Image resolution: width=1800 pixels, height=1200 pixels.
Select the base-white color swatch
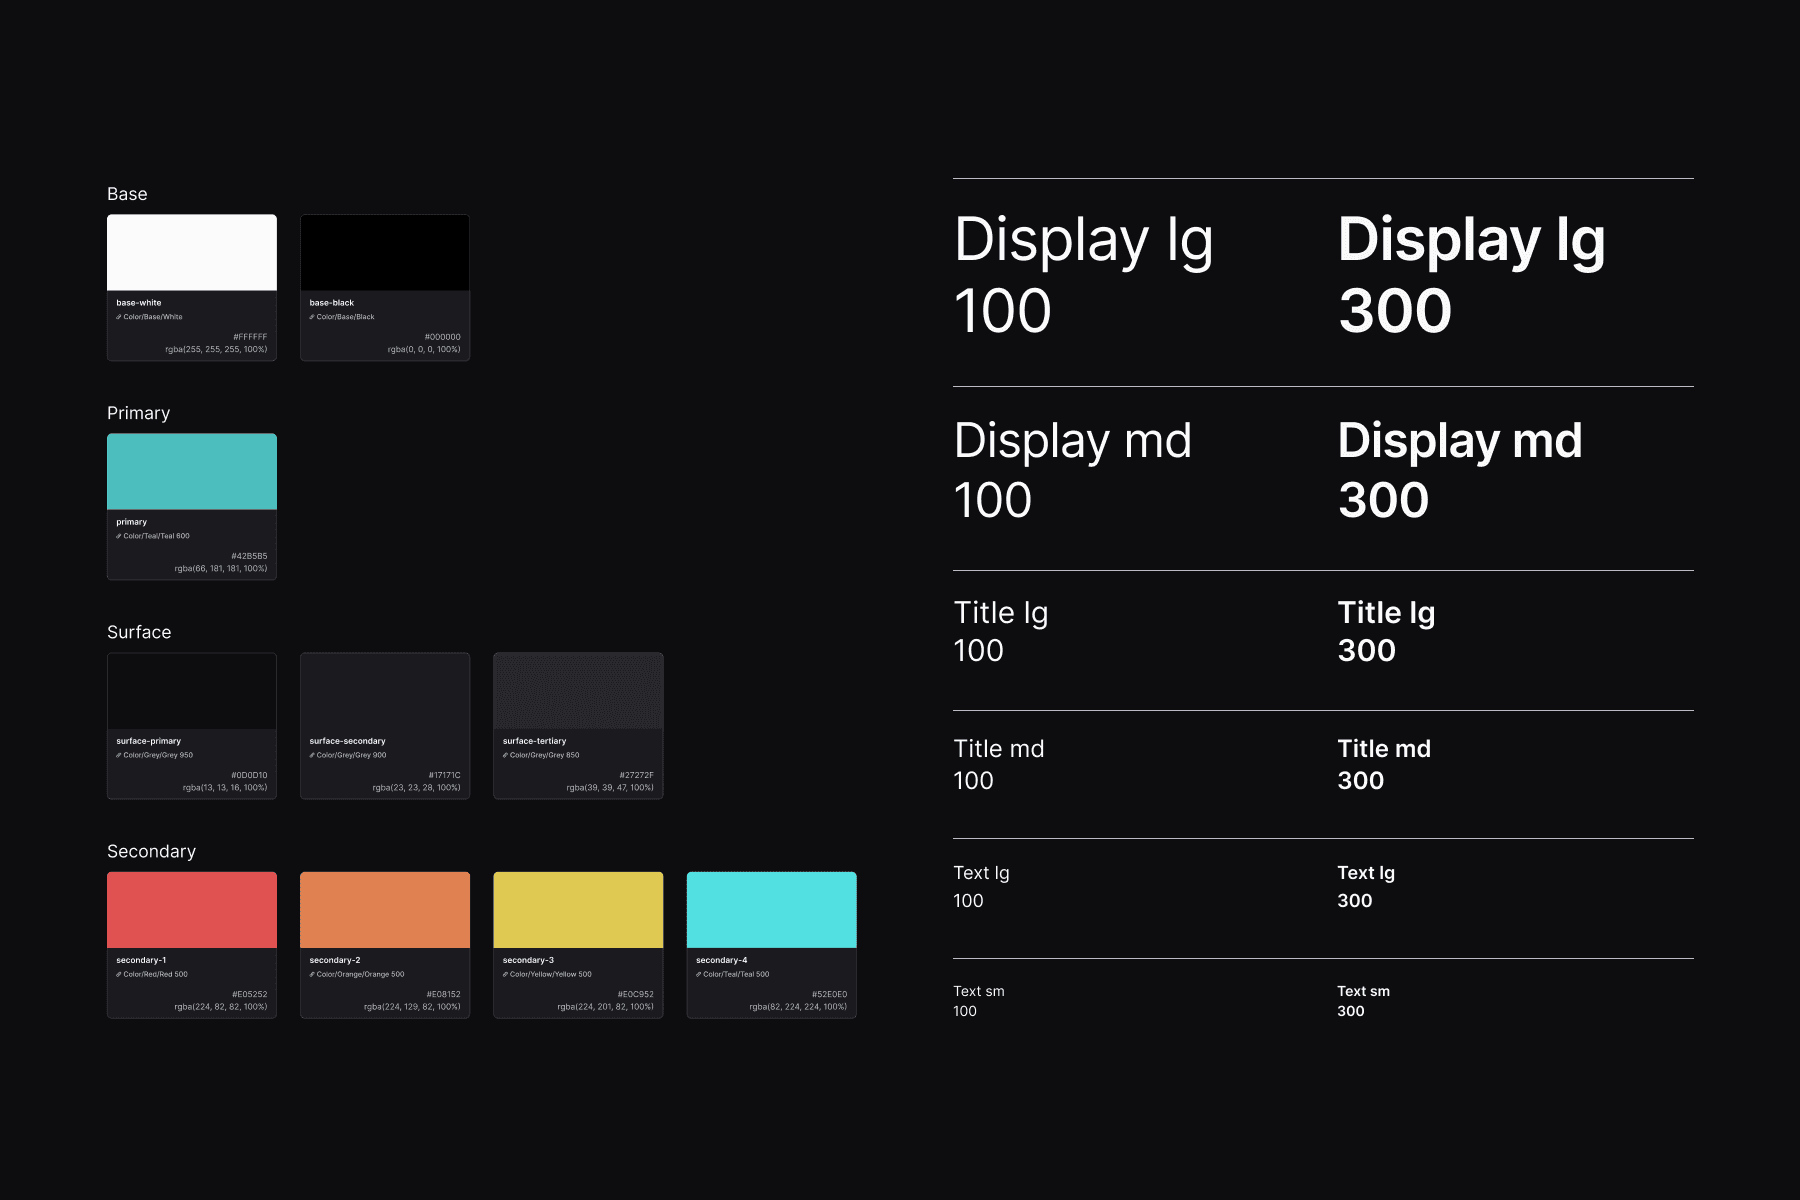tap(192, 253)
